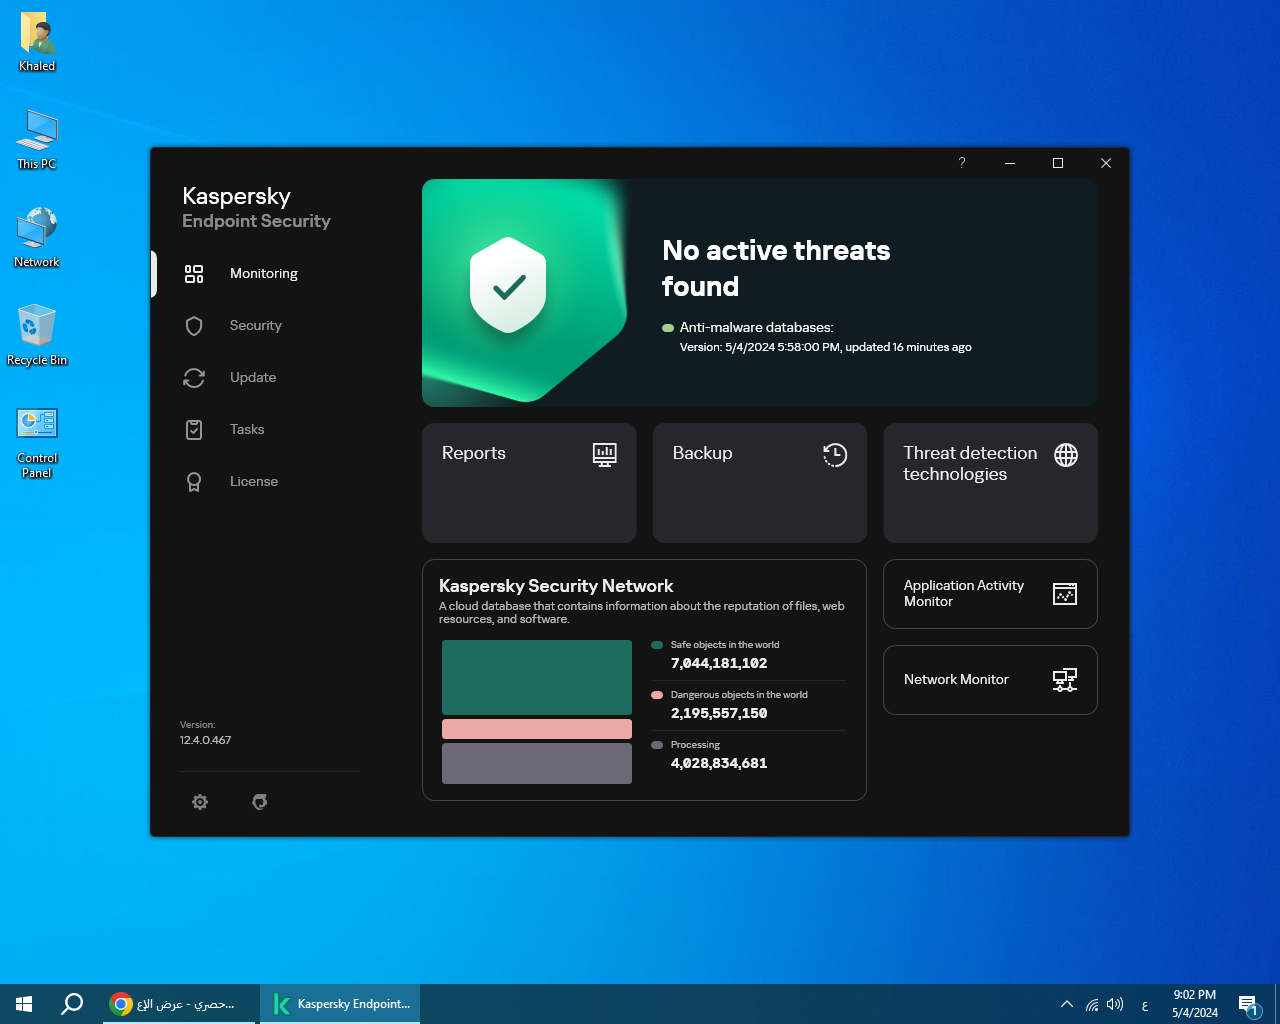Click the help question mark button
This screenshot has width=1280, height=1024.
pos(962,163)
